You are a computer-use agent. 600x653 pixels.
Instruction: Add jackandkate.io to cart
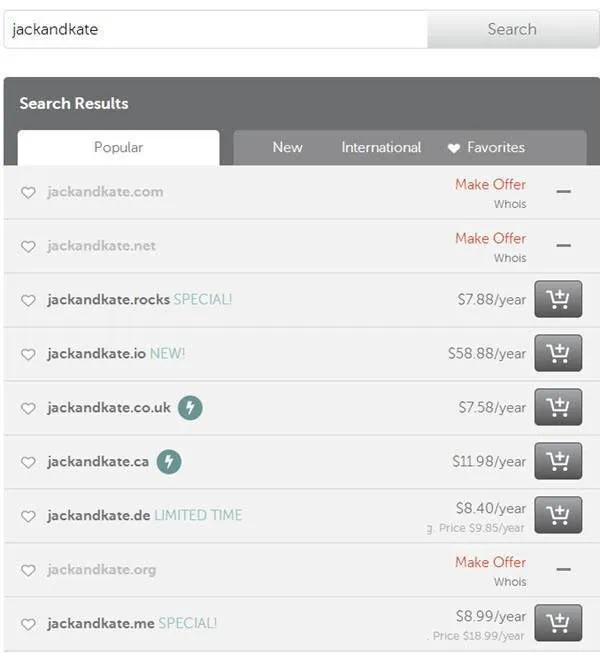(558, 354)
